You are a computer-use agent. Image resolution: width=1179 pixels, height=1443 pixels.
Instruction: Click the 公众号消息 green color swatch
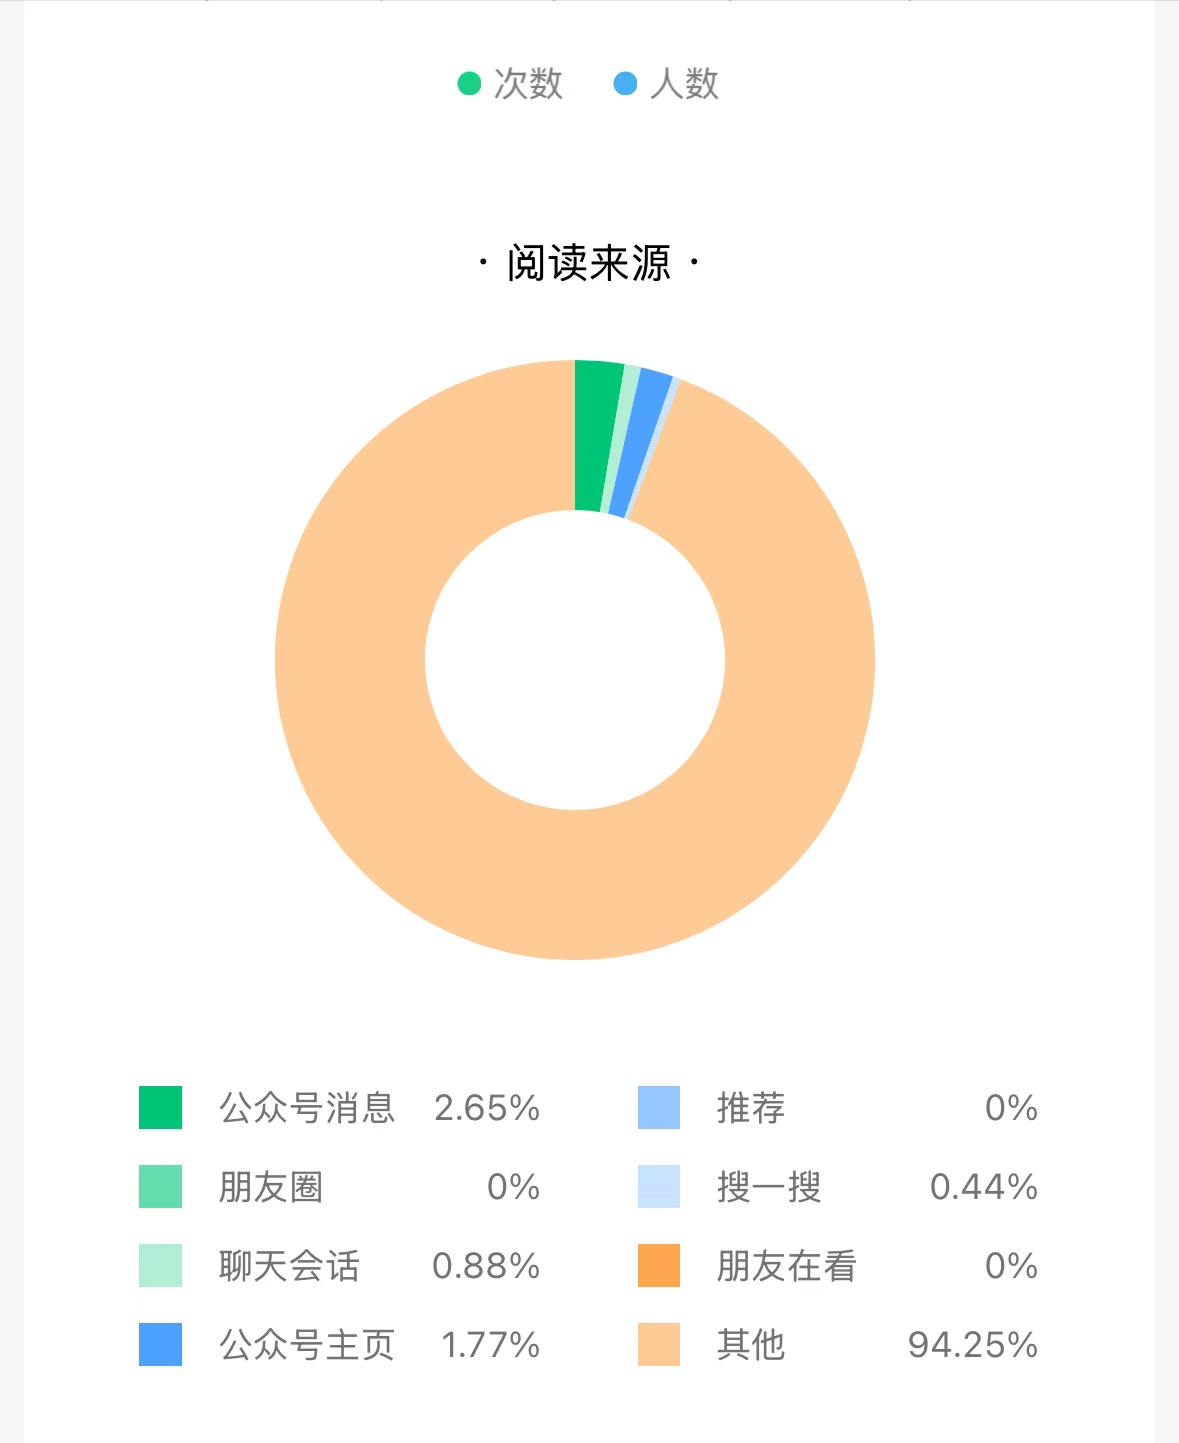pos(160,1108)
